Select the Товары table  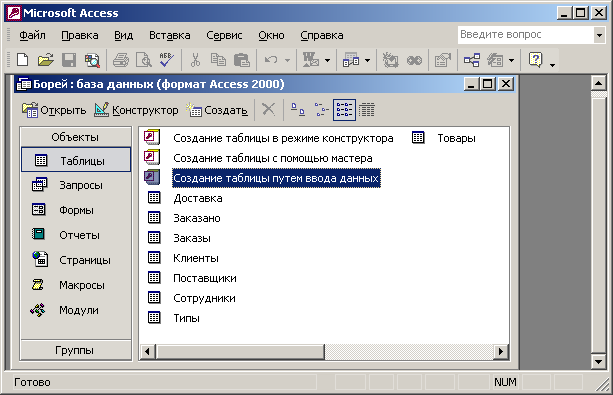tap(444, 138)
